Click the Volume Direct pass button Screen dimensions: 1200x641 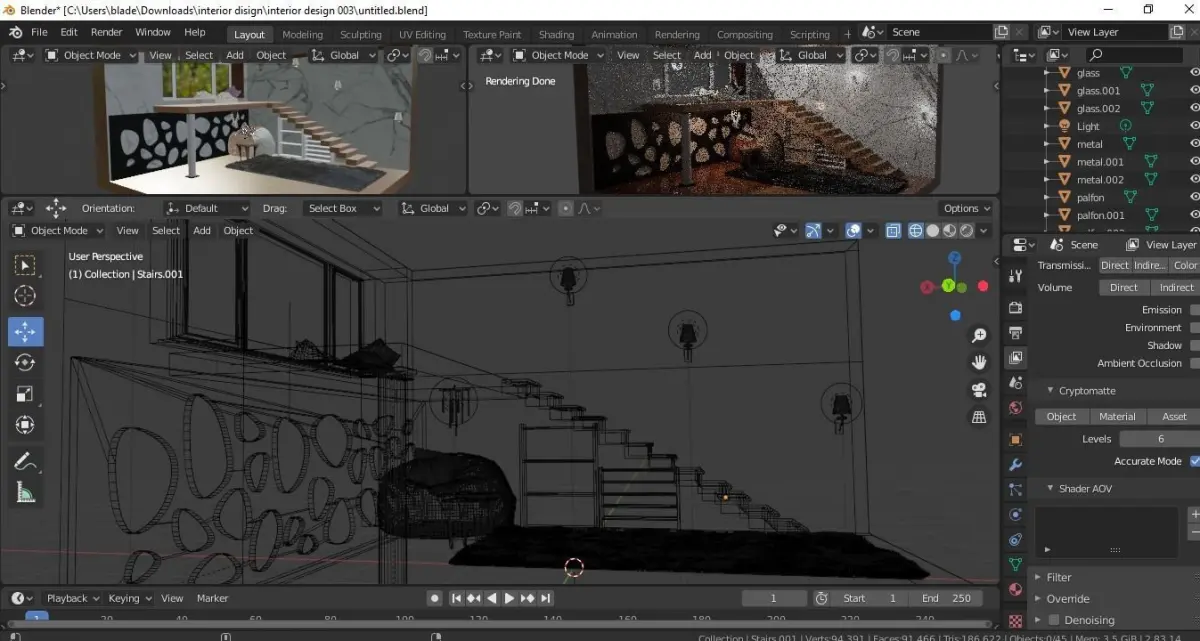tap(1123, 287)
